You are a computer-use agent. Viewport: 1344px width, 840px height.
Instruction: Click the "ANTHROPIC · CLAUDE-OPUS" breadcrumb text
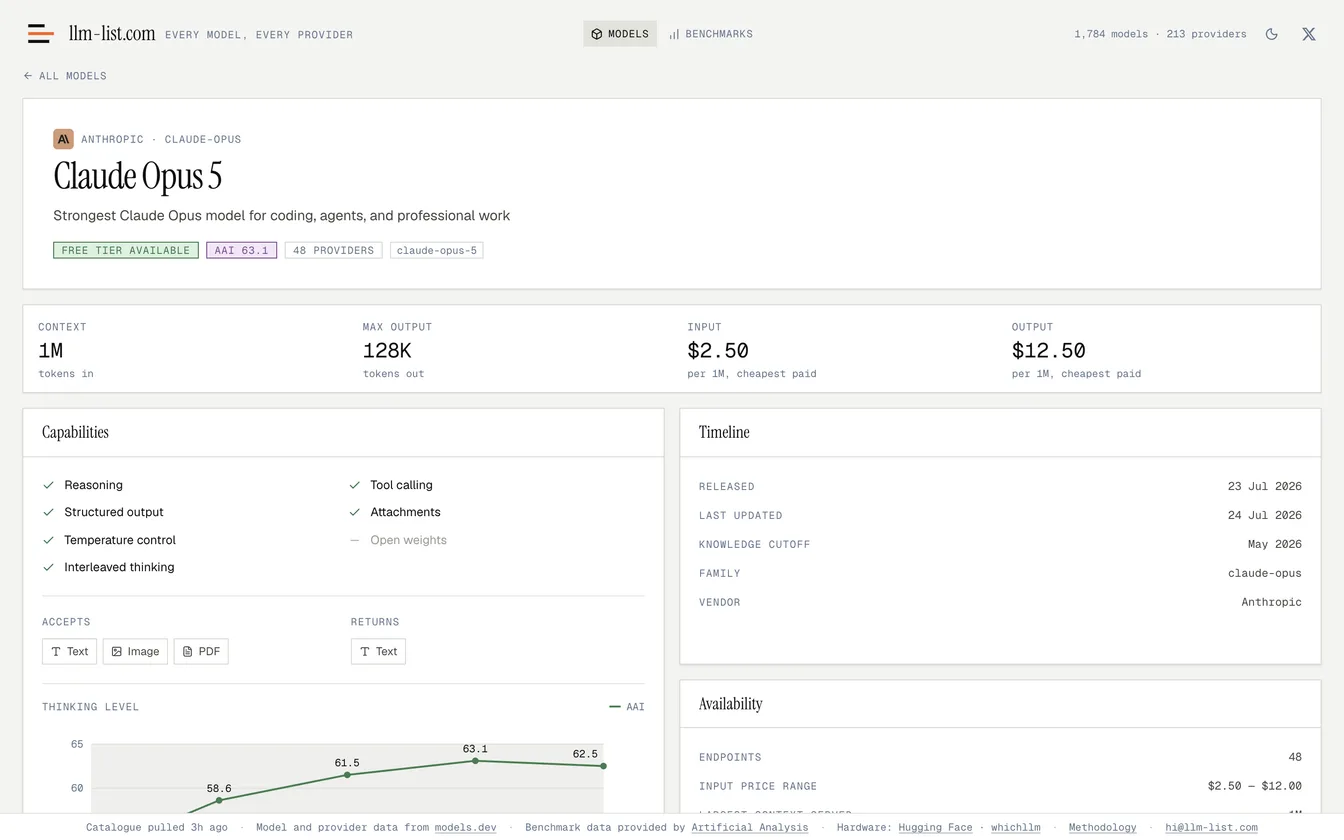pyautogui.click(x=161, y=140)
